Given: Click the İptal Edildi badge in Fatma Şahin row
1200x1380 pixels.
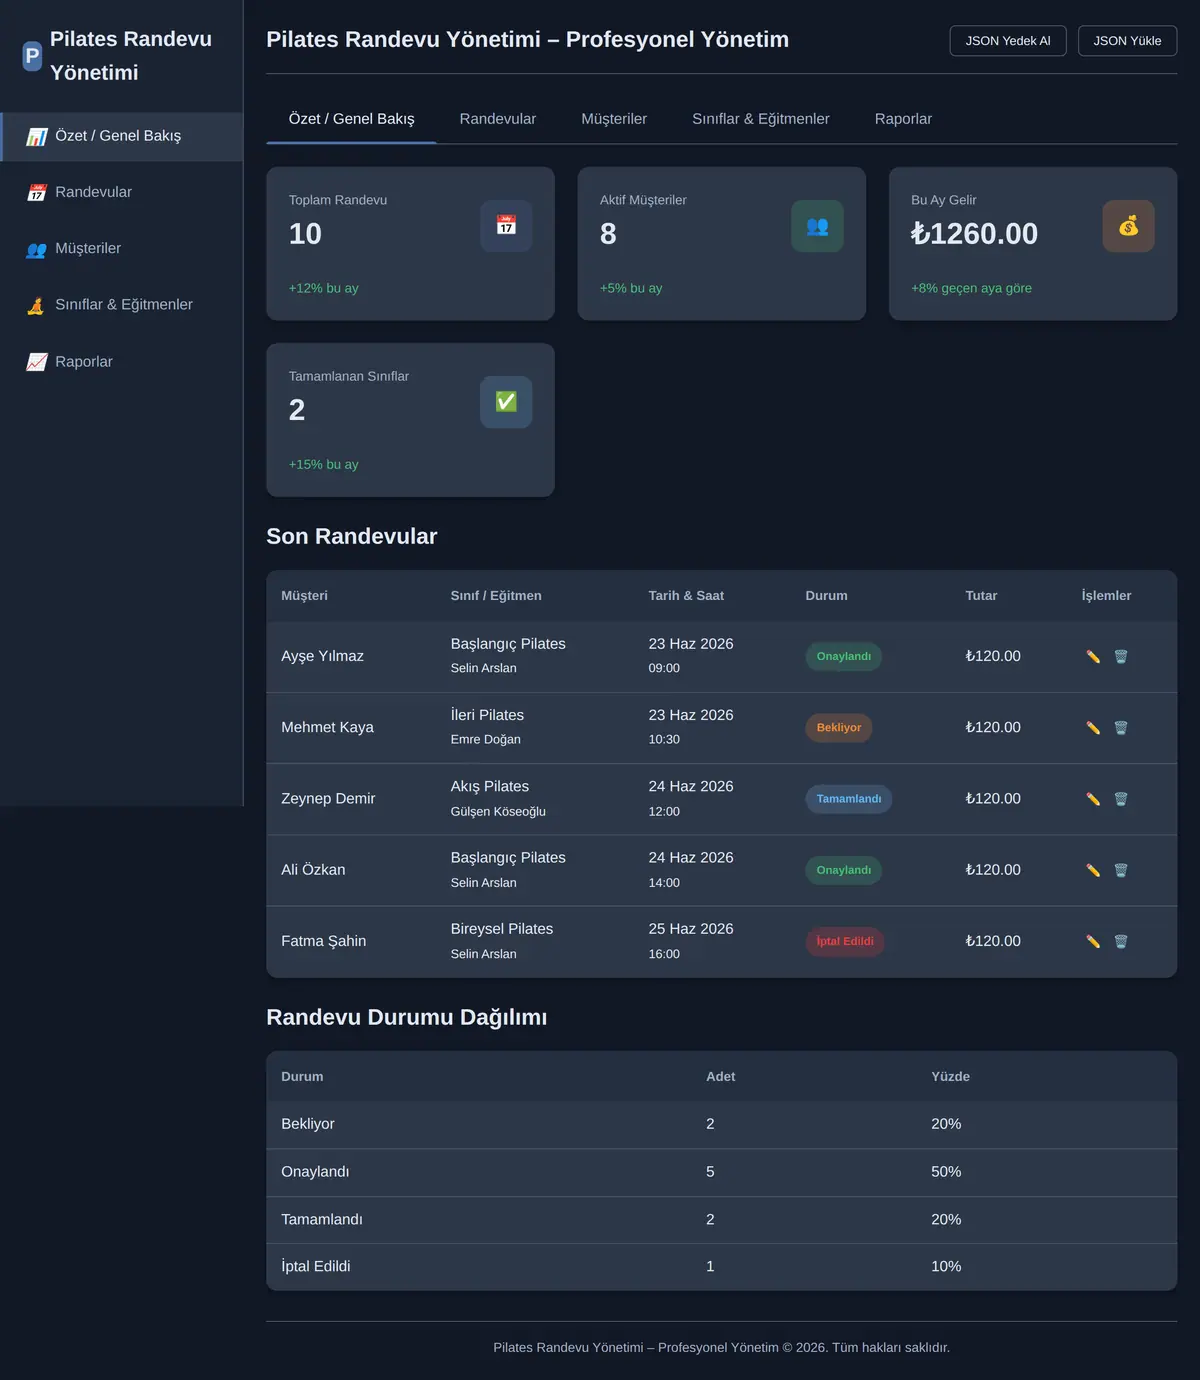Looking at the screenshot, I should click(x=845, y=942).
